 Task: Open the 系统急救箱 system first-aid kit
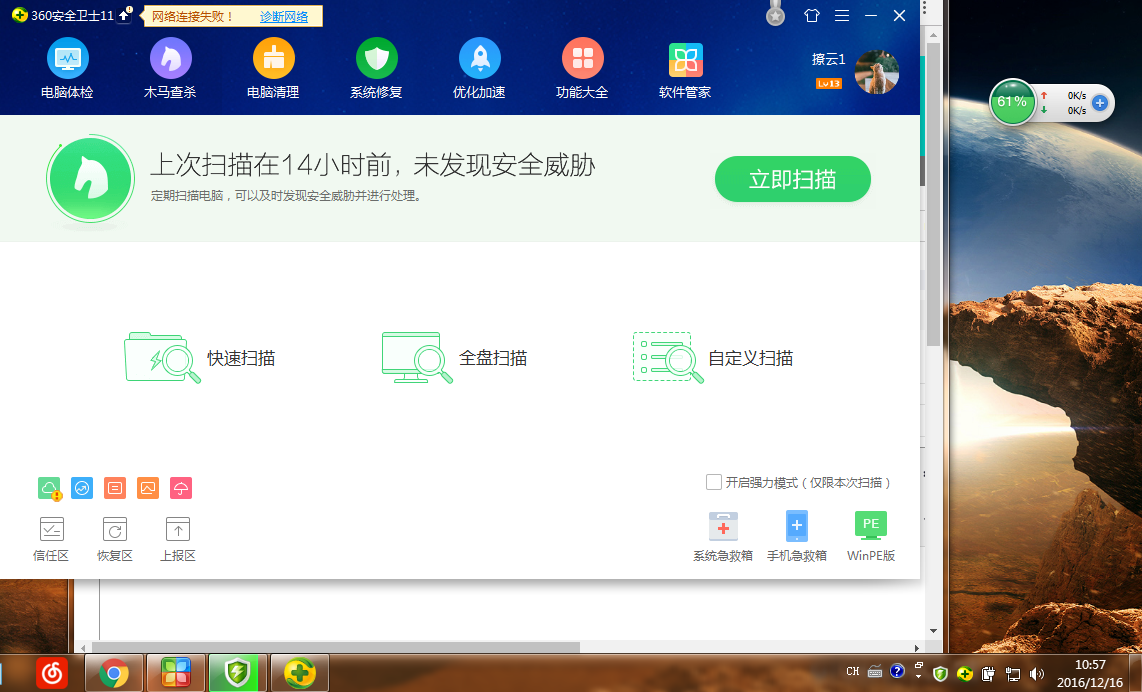tap(723, 533)
